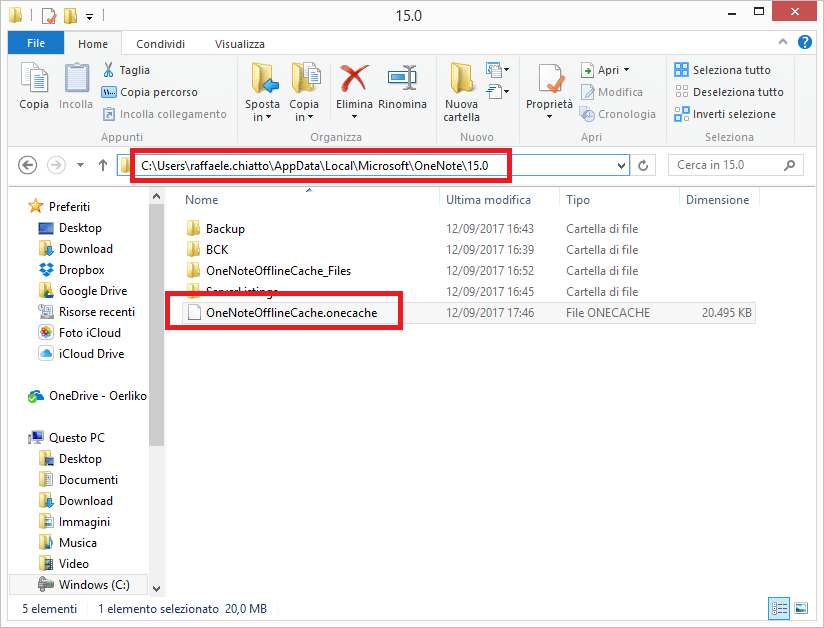The height and width of the screenshot is (628, 824).
Task: Switch to large icons view in status bar
Action: coord(801,608)
